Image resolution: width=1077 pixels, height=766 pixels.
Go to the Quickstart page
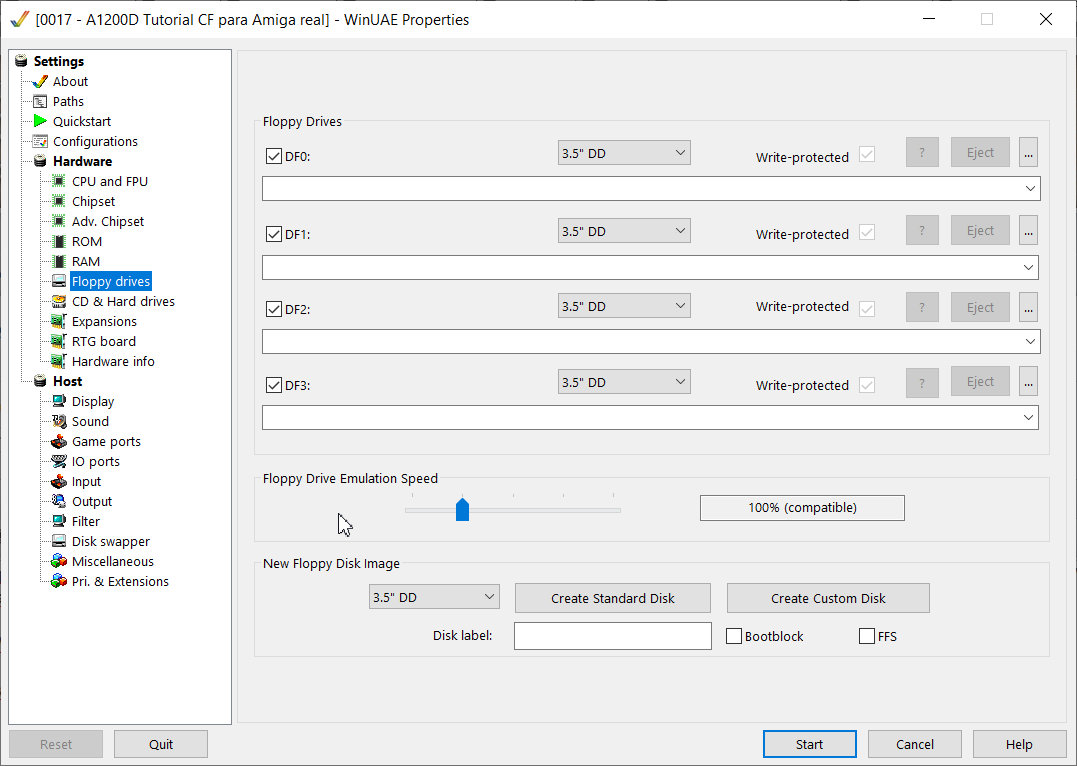[82, 122]
